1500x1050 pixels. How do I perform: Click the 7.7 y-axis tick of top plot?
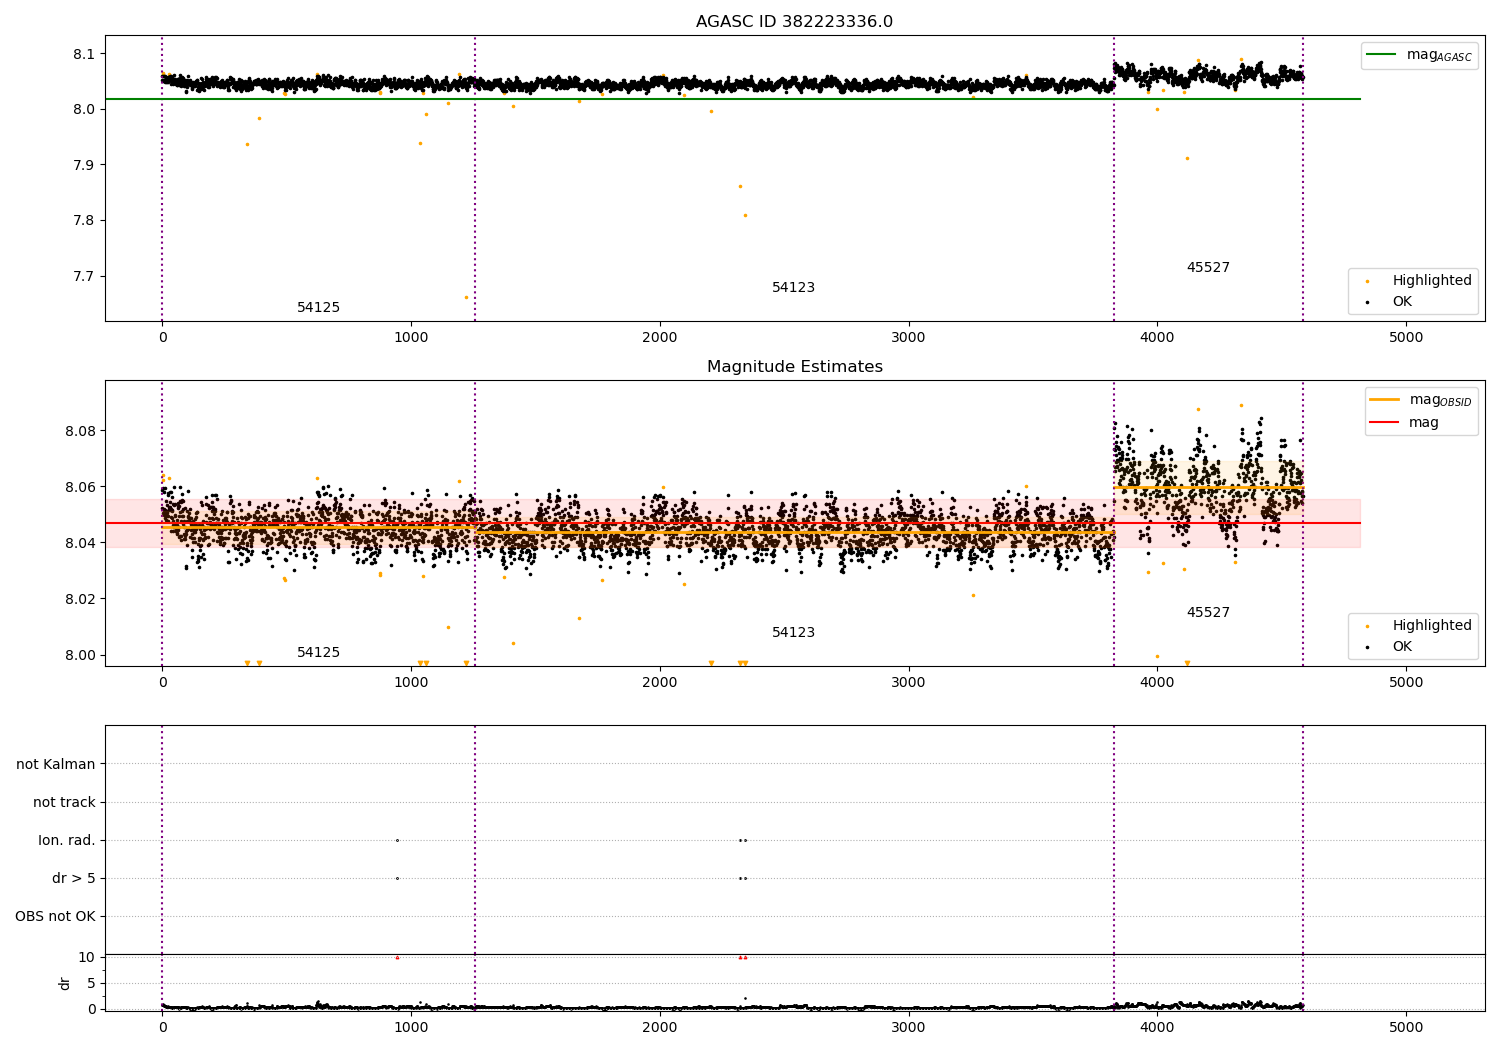(x=83, y=277)
